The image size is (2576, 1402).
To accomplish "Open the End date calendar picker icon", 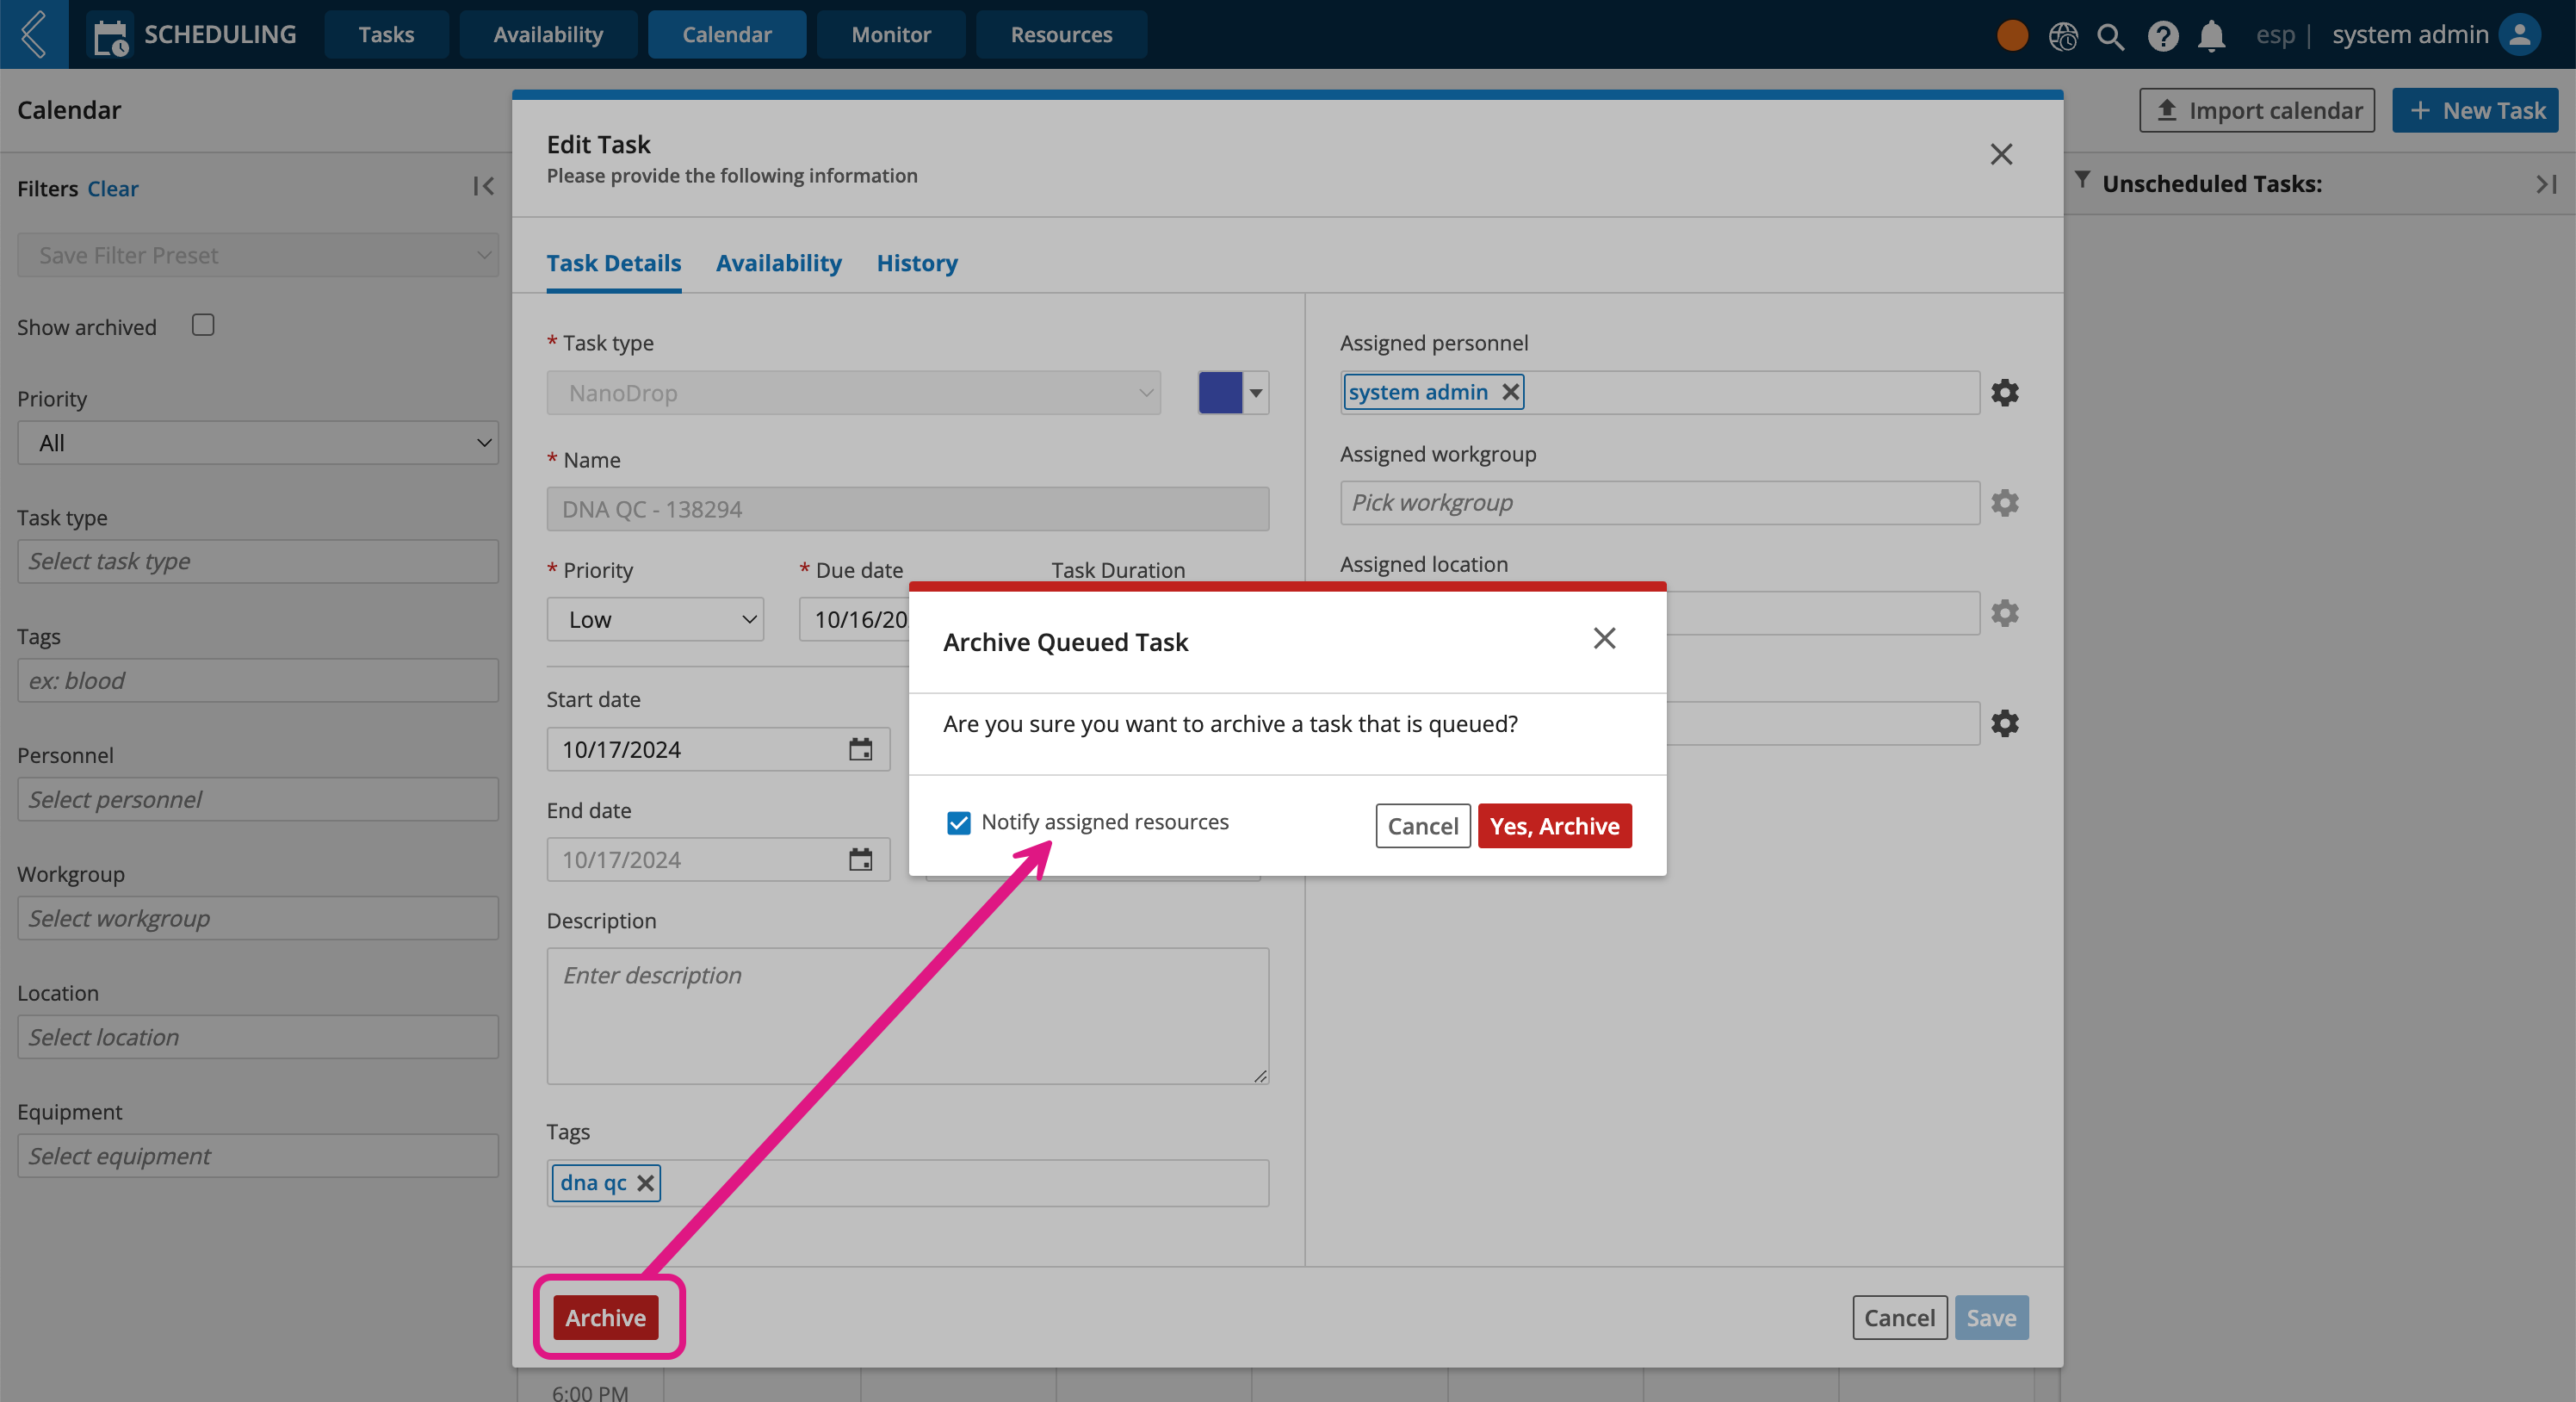I will pyautogui.click(x=860, y=859).
